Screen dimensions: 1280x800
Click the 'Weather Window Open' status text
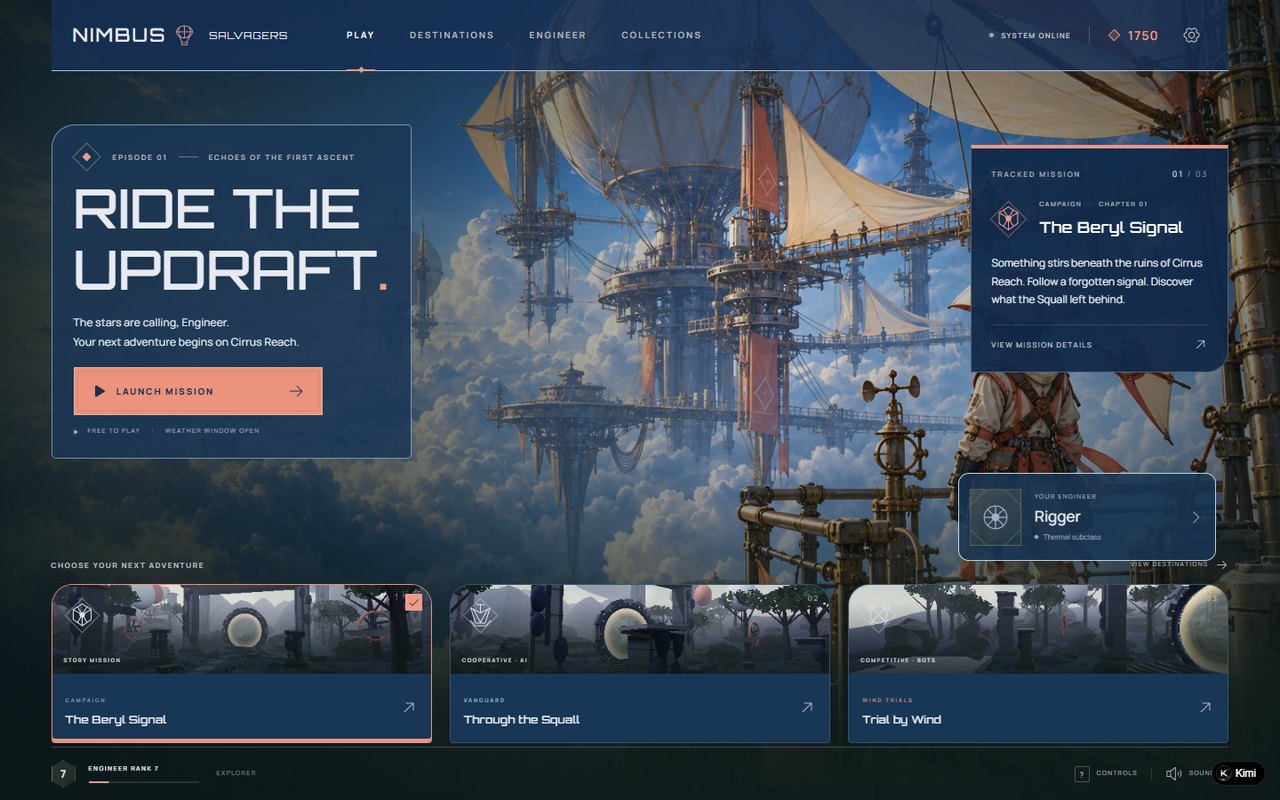(x=212, y=431)
